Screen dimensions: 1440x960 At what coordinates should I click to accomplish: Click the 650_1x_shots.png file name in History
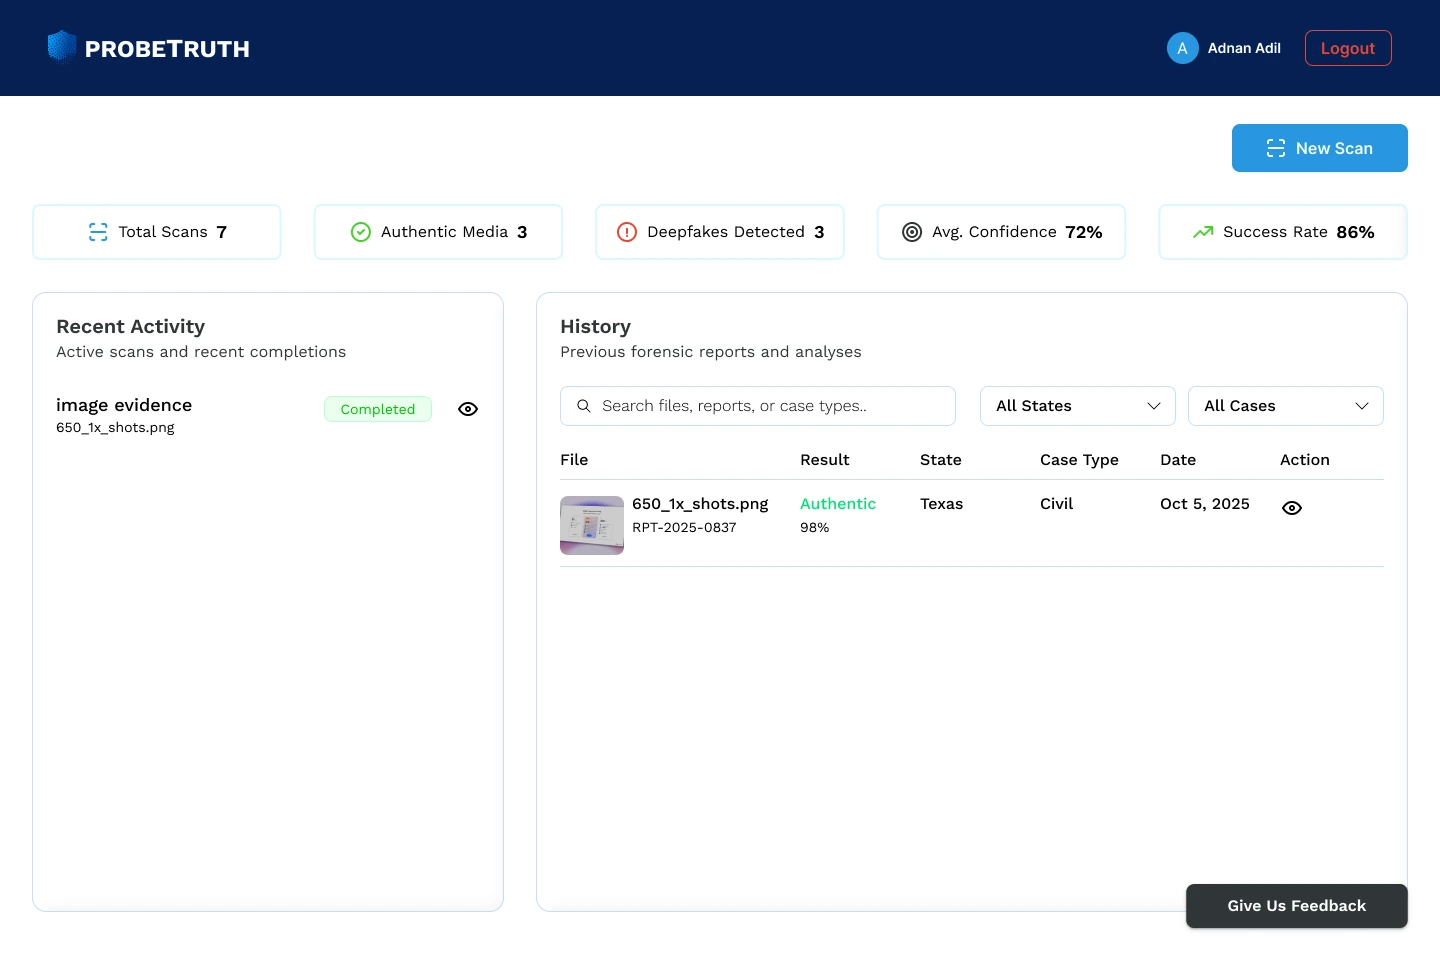700,504
